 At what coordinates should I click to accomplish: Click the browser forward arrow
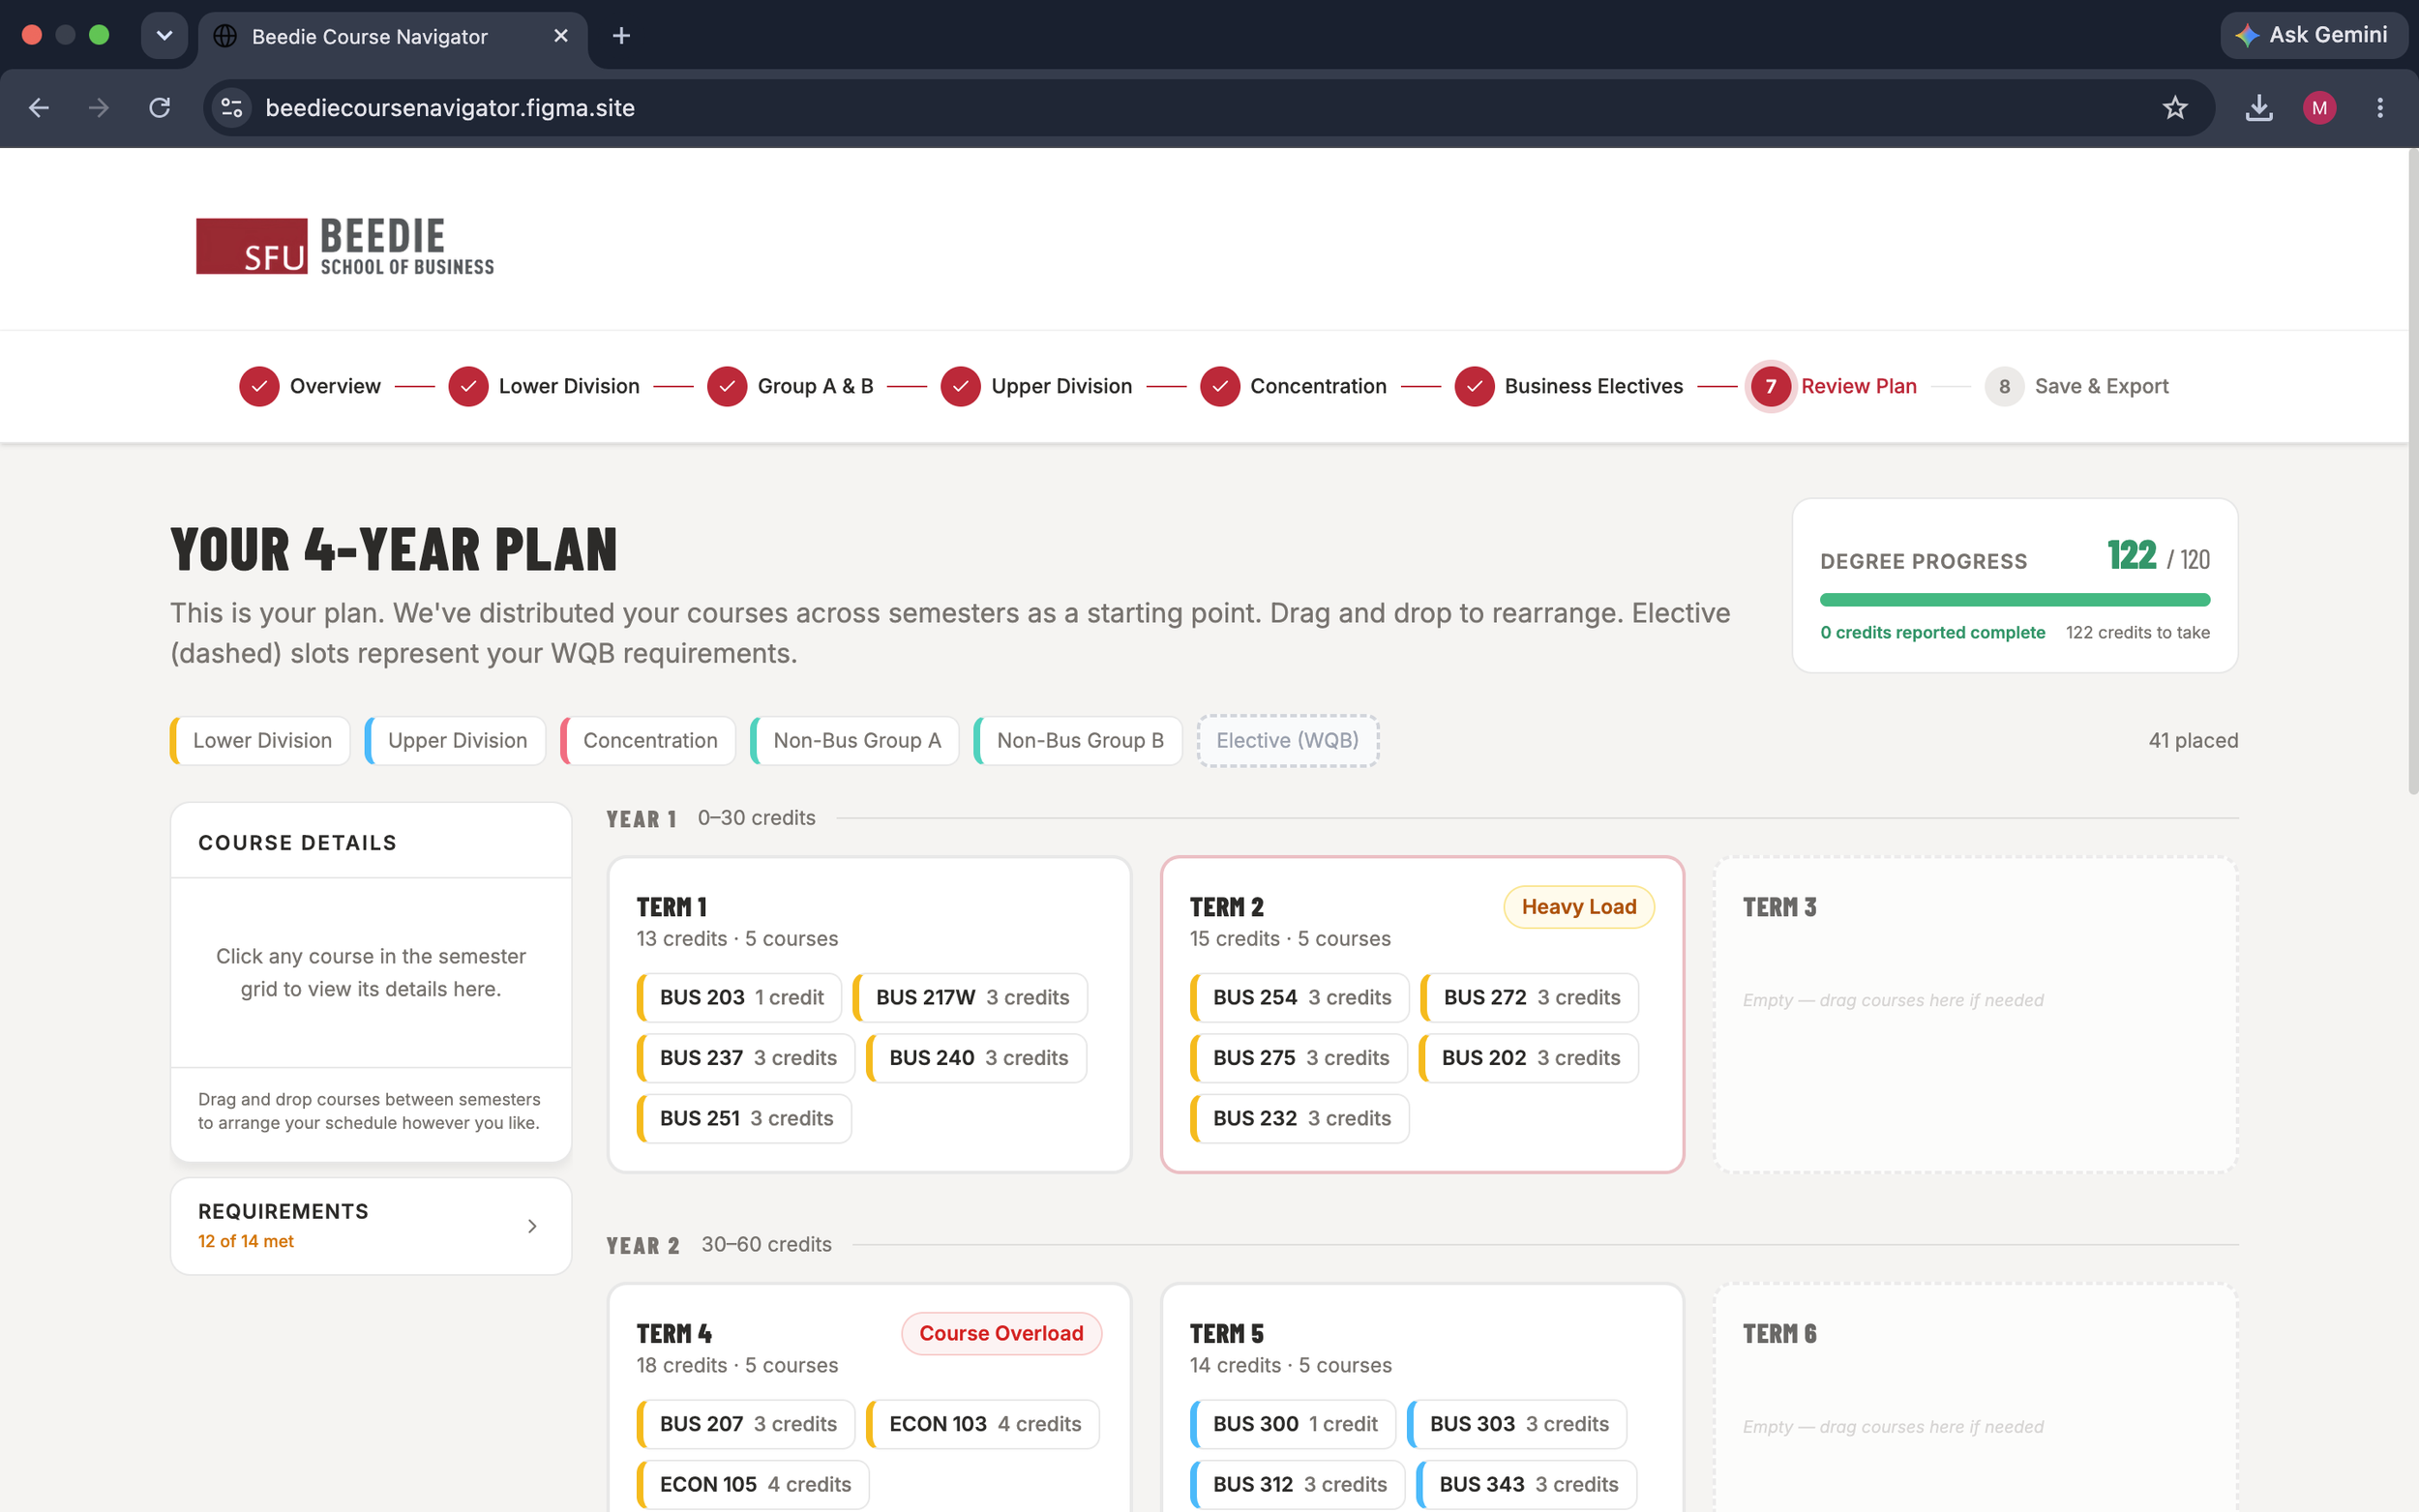98,107
